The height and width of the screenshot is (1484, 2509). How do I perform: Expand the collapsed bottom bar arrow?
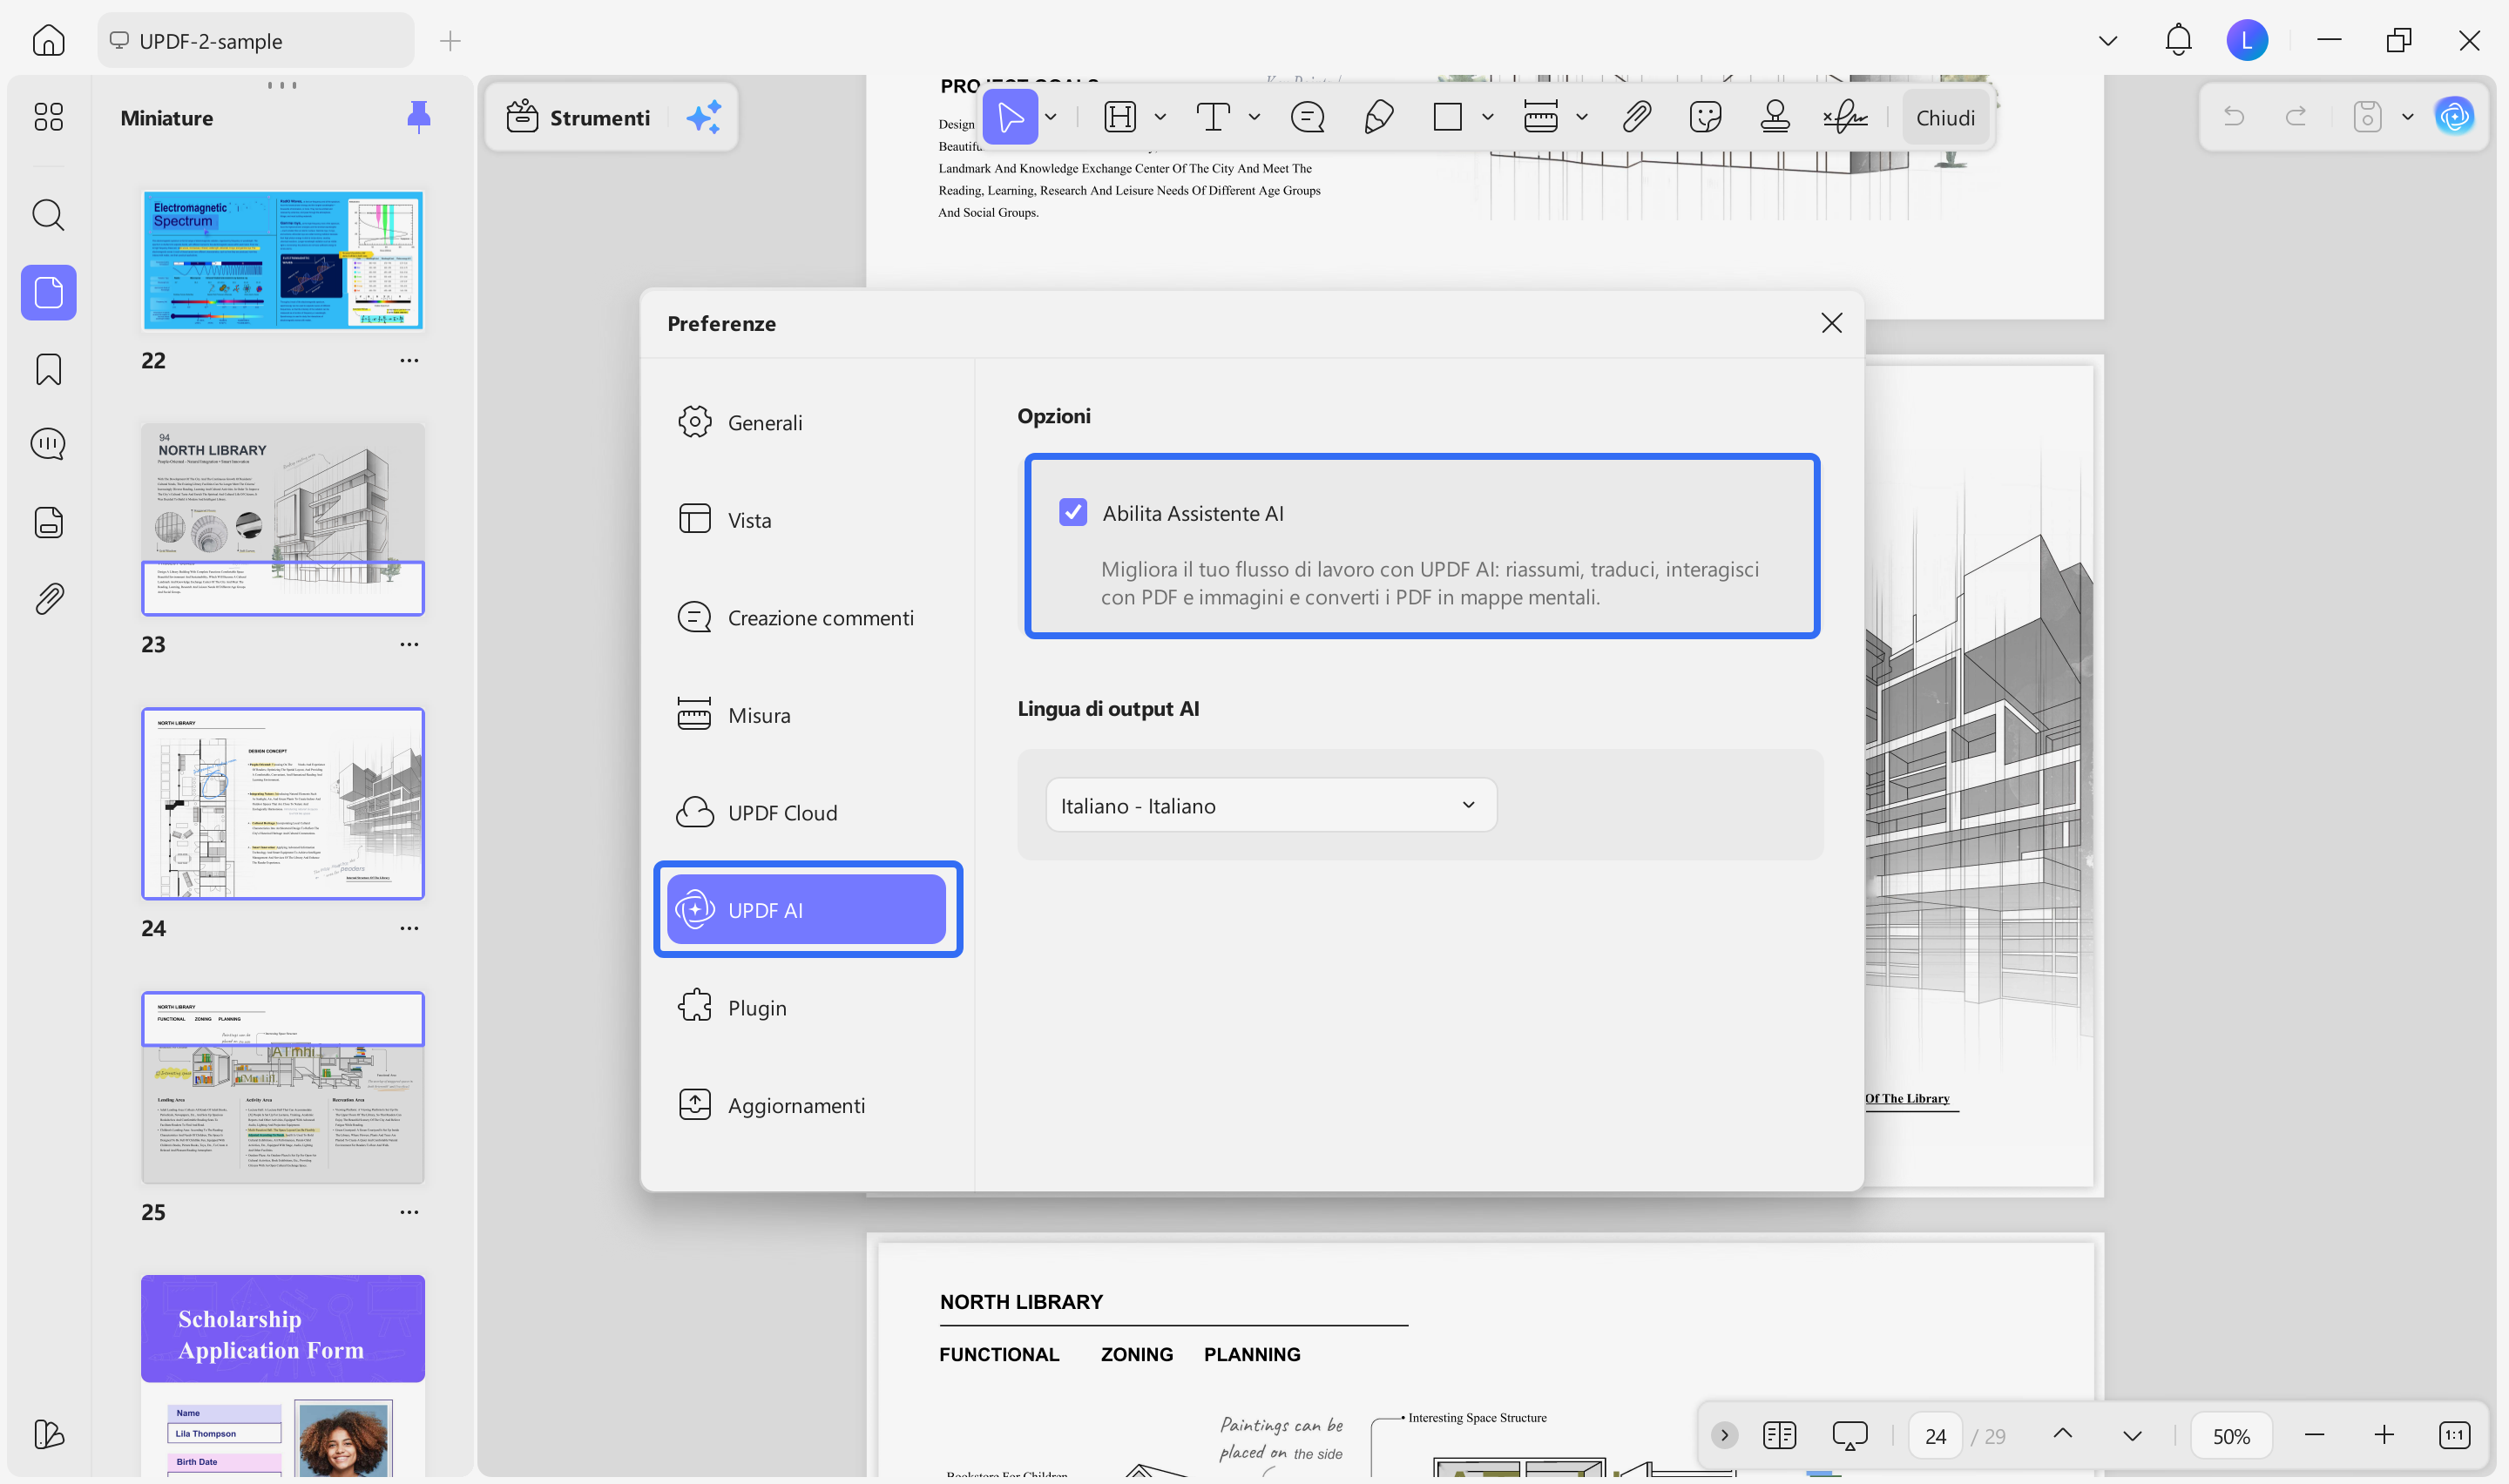pyautogui.click(x=1724, y=1435)
